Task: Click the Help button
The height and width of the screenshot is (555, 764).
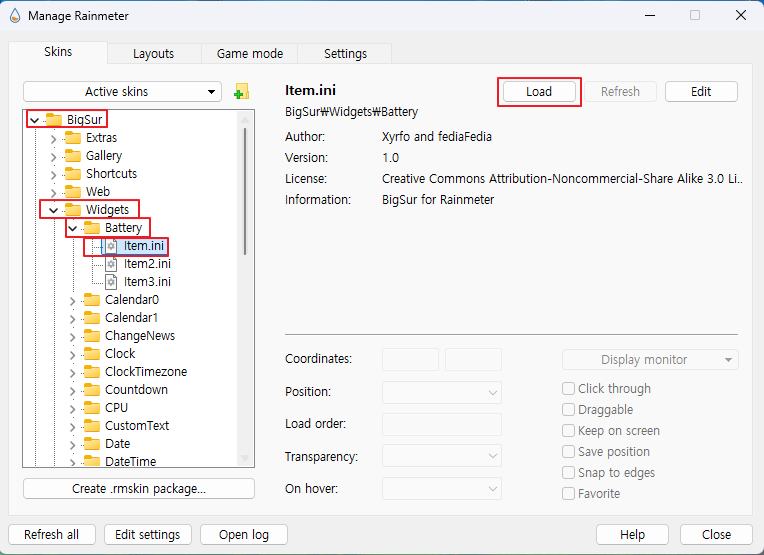Action: 632,535
